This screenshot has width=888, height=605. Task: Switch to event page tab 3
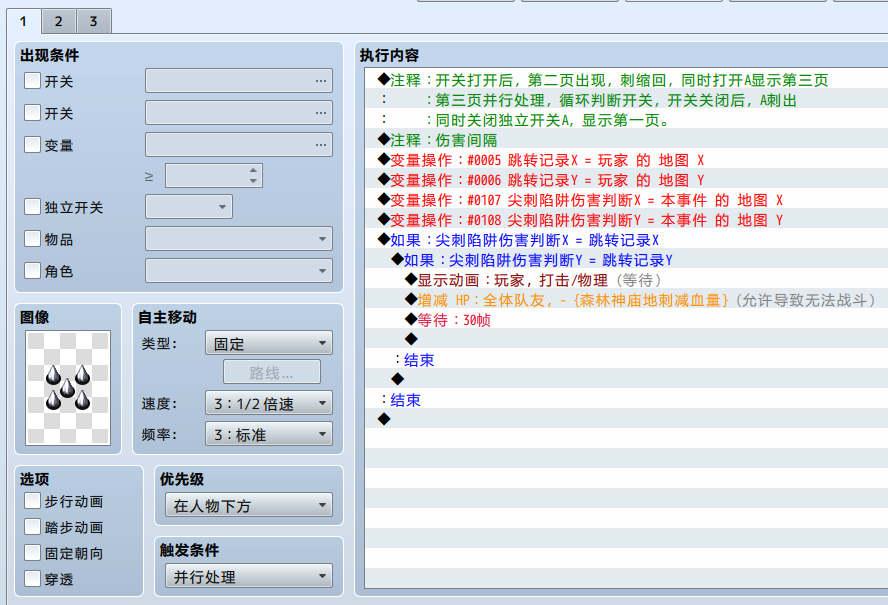click(x=93, y=22)
